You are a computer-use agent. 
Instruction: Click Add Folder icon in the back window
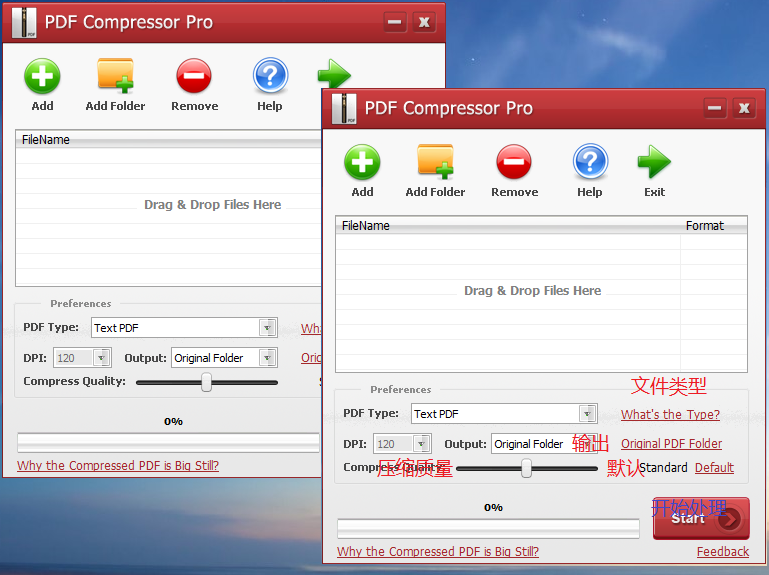point(115,76)
